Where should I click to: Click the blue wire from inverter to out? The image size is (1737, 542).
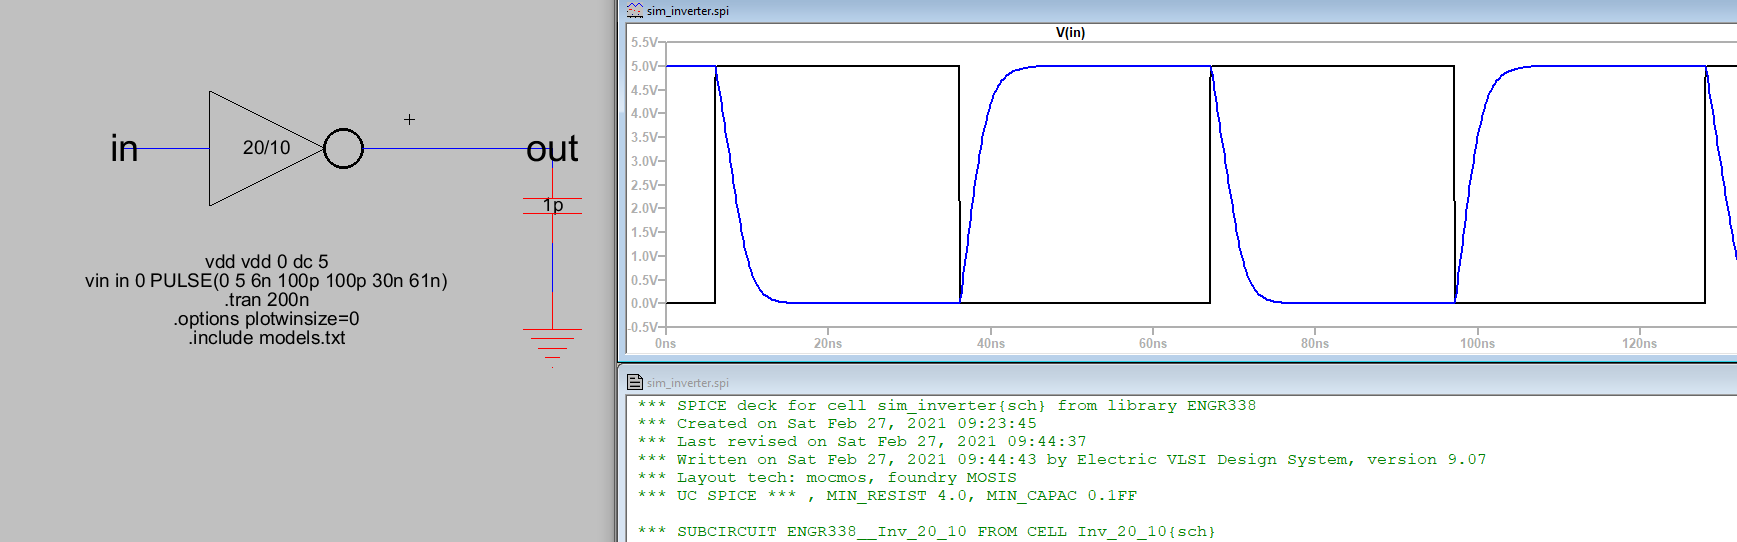445,149
